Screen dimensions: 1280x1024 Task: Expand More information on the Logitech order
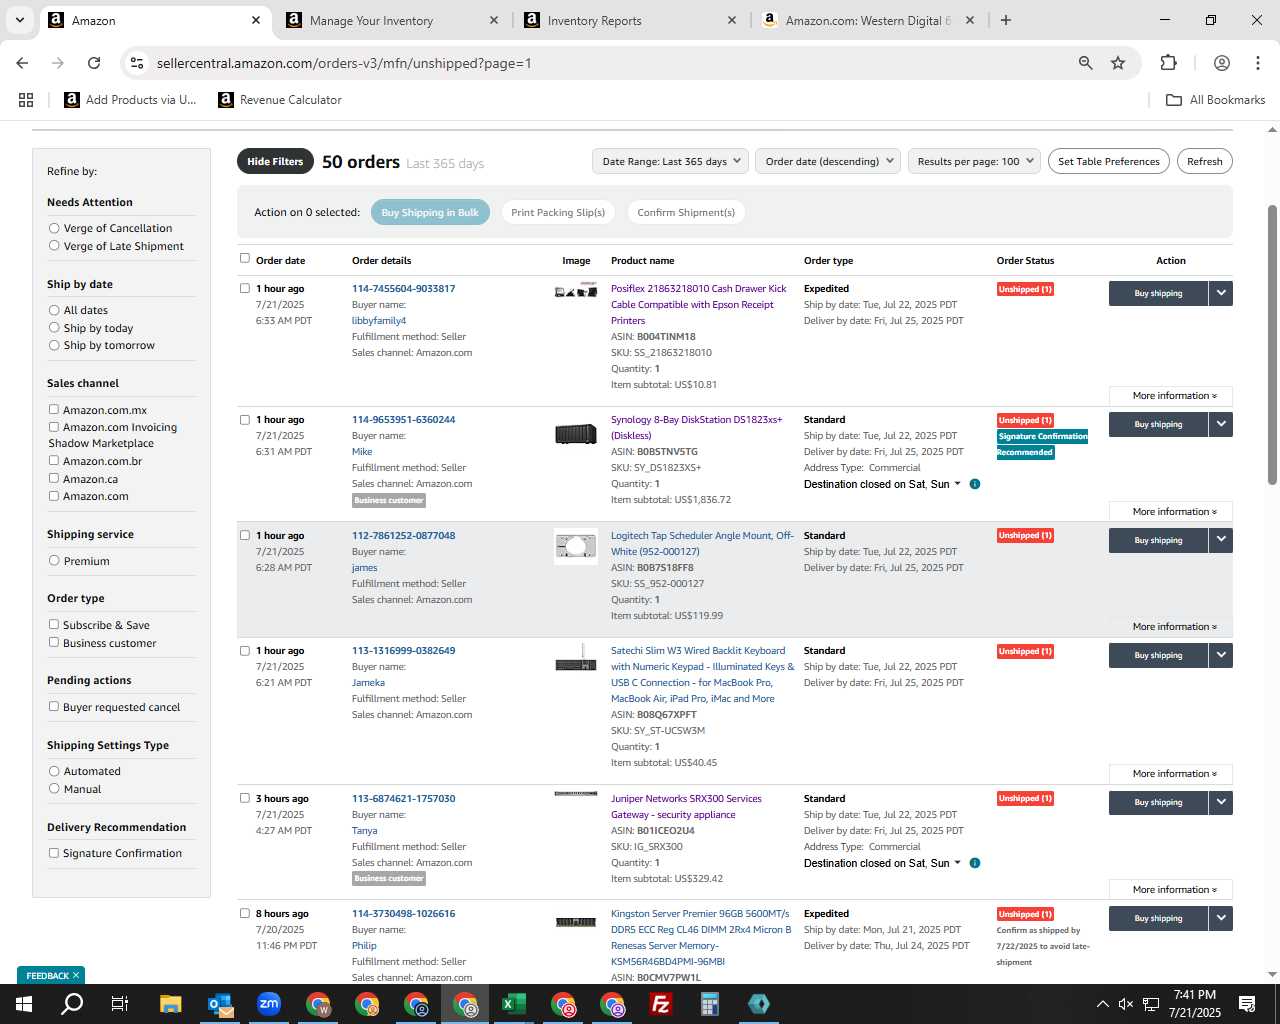1171,627
